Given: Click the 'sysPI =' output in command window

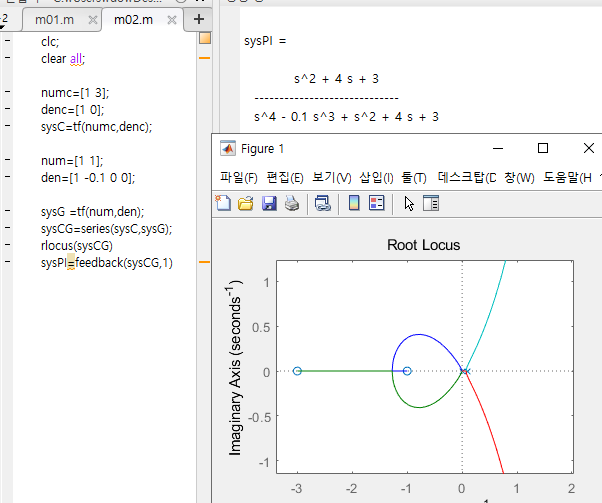Looking at the screenshot, I should (x=265, y=41).
